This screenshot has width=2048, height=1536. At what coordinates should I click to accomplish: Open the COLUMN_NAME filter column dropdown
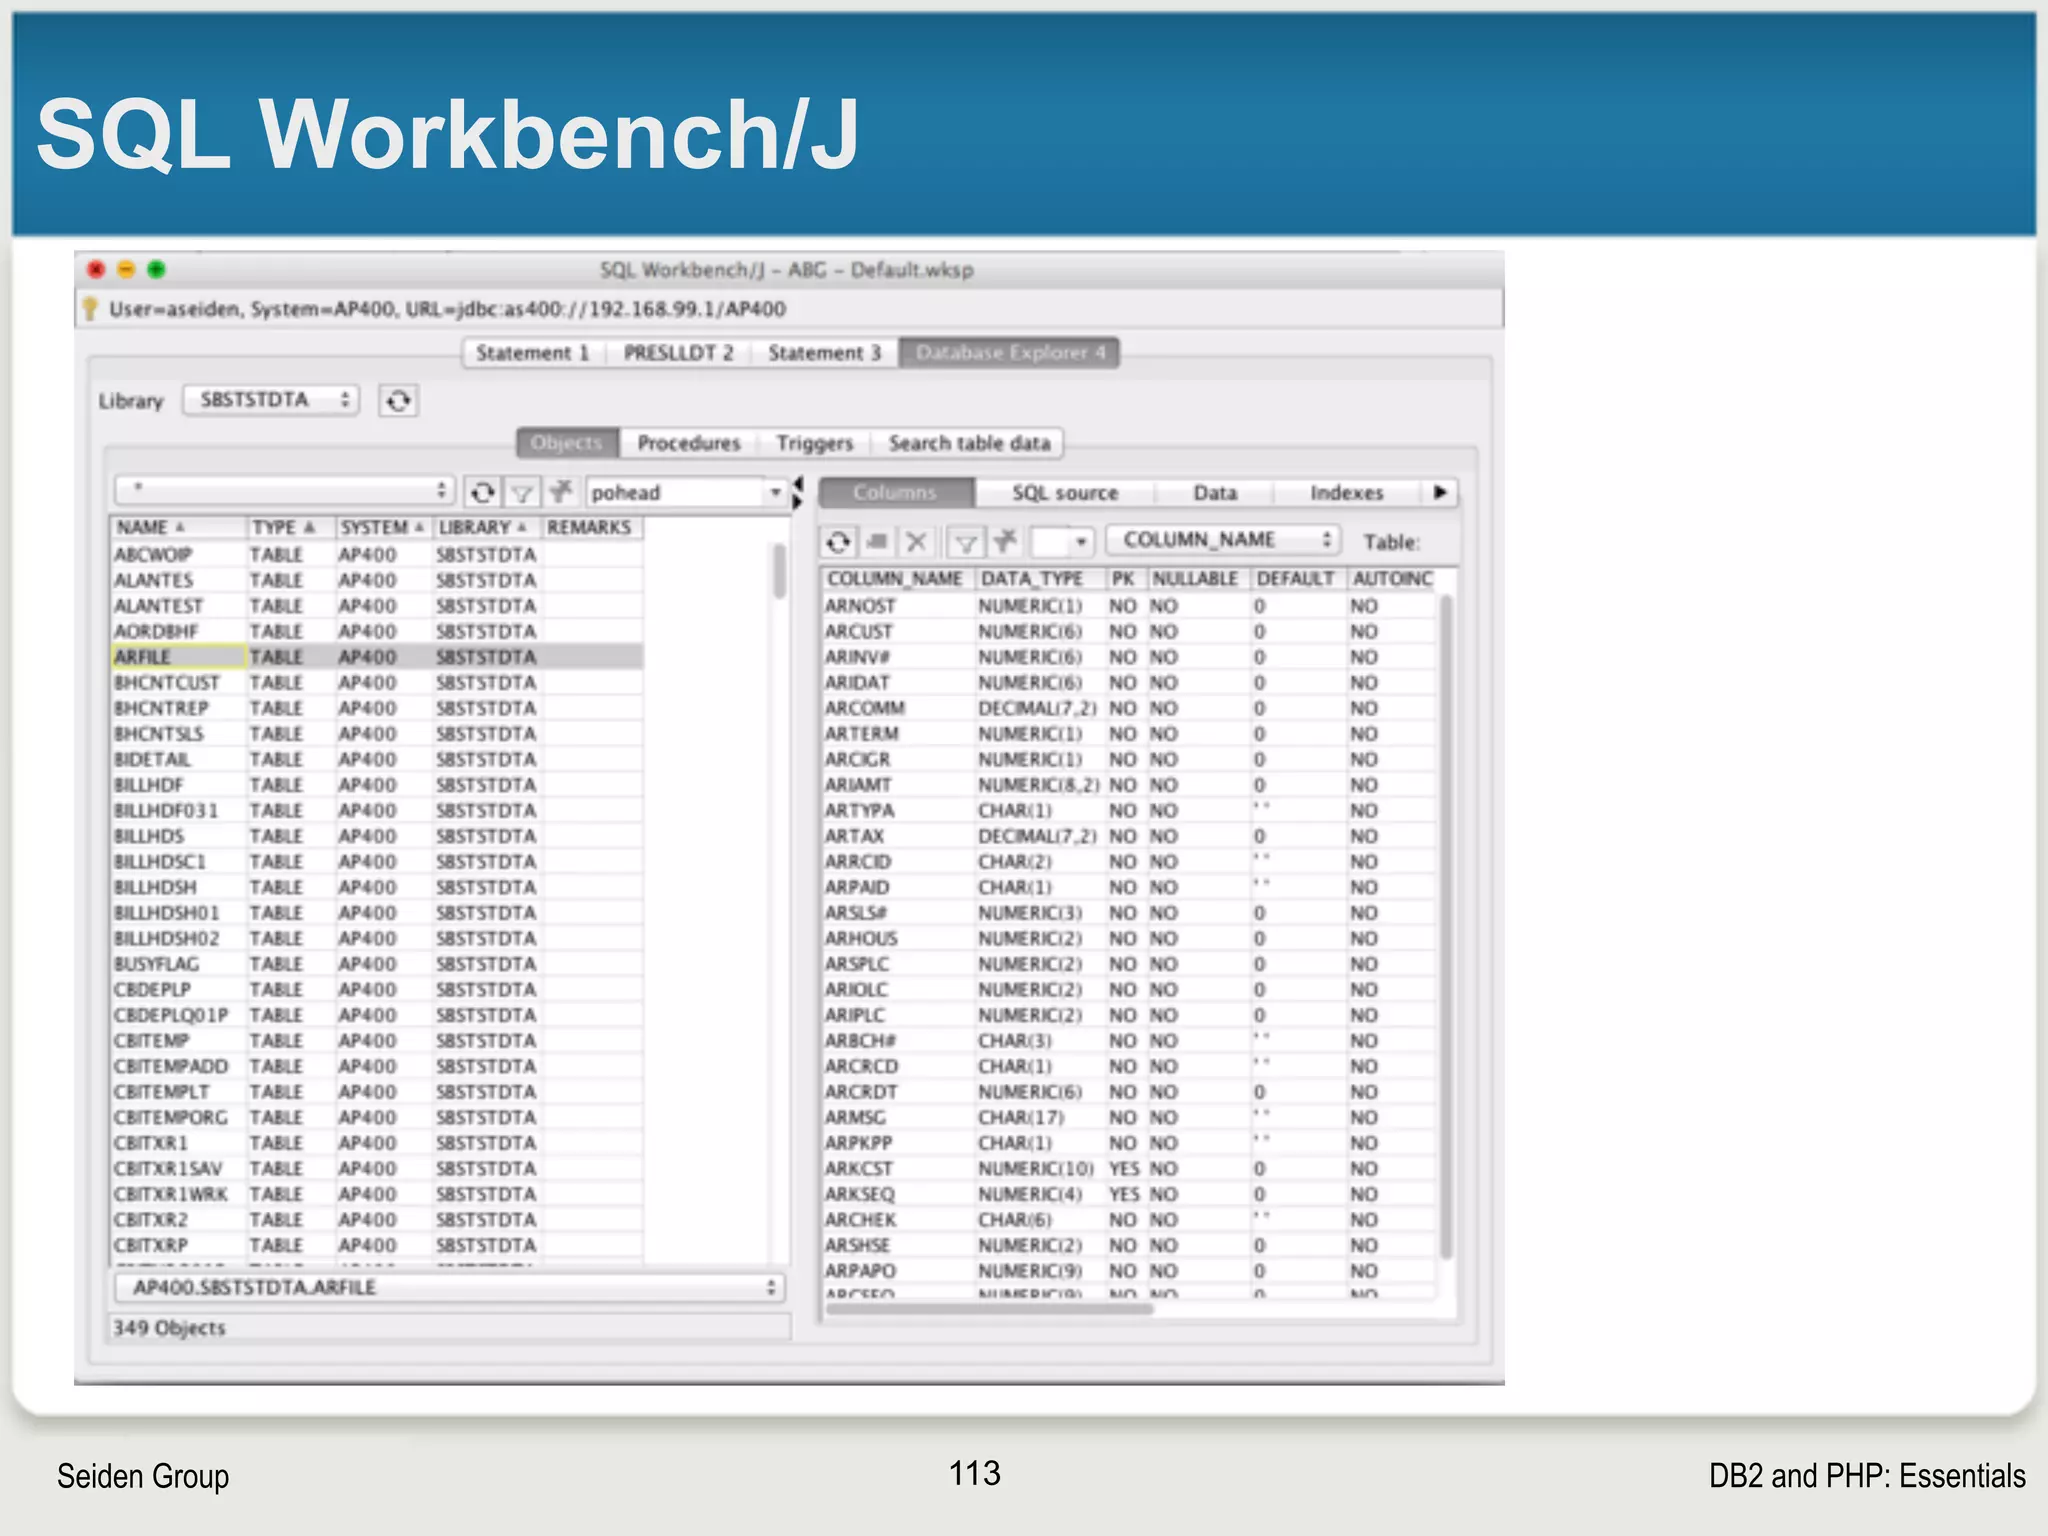pyautogui.click(x=1222, y=540)
